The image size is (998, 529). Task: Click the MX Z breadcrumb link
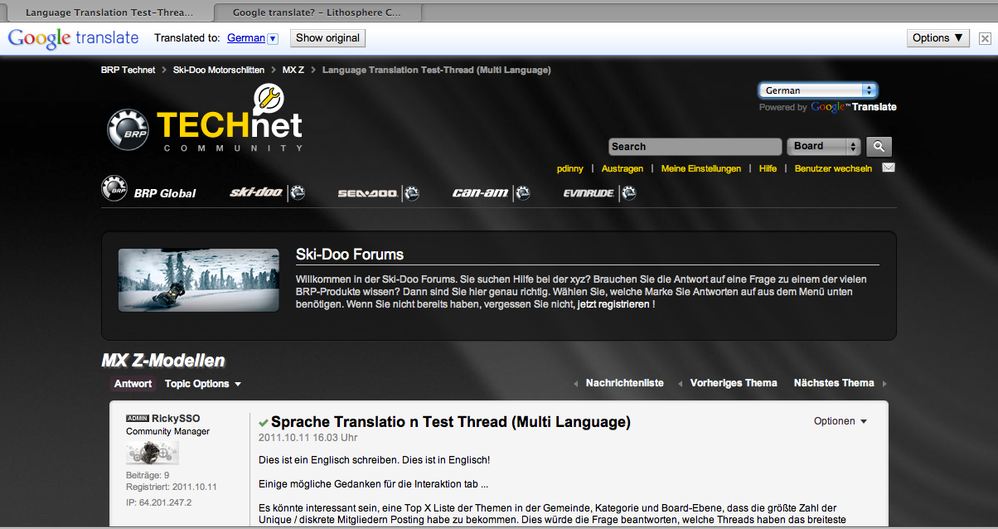click(x=293, y=70)
